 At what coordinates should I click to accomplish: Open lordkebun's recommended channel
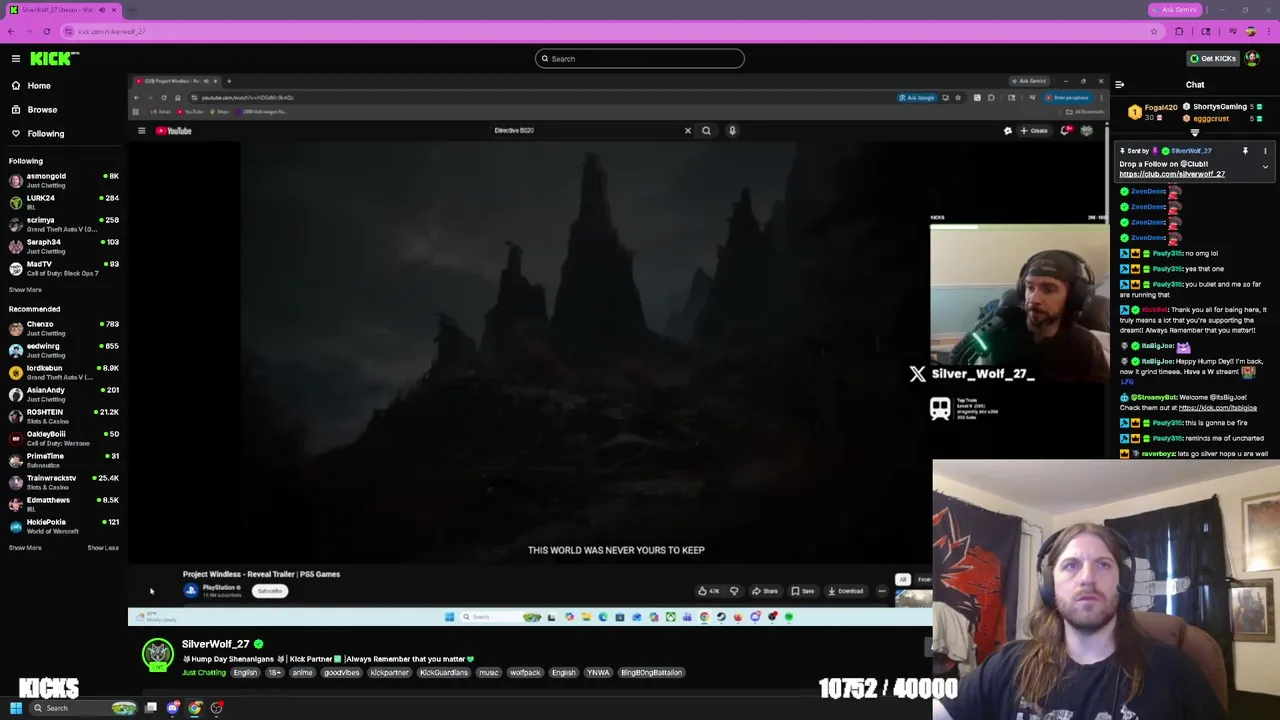pyautogui.click(x=64, y=372)
